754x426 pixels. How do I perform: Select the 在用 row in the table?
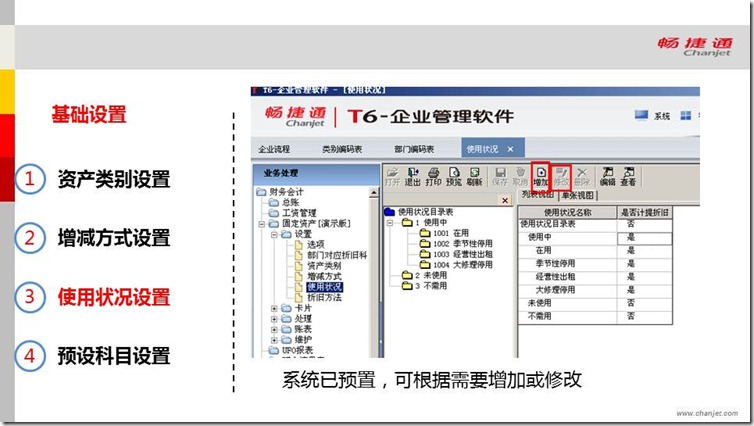[x=595, y=251]
